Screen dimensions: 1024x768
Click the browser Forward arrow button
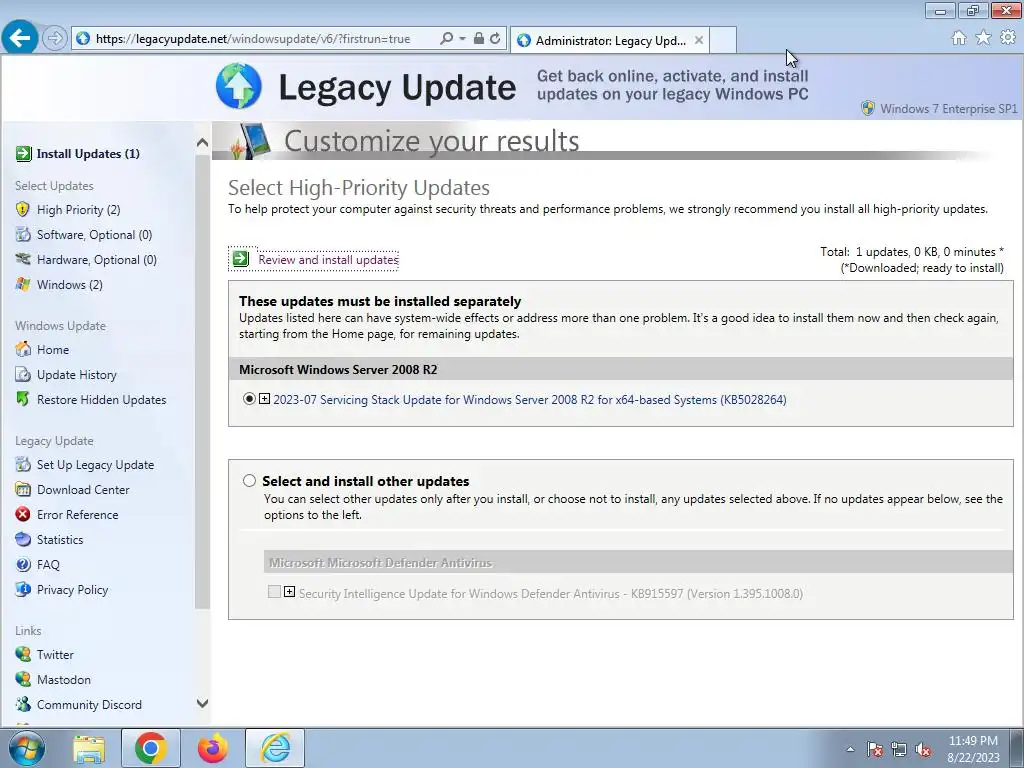(x=55, y=39)
